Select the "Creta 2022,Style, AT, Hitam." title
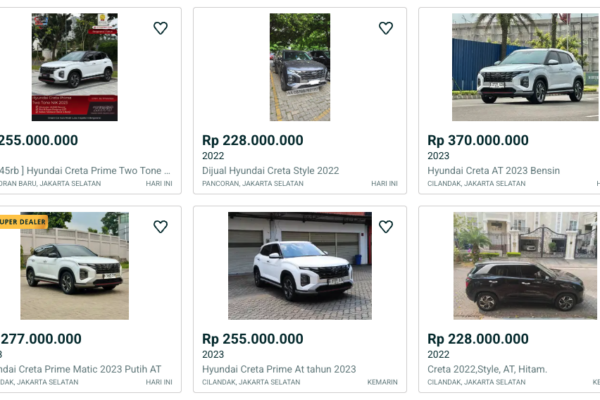 click(x=489, y=369)
